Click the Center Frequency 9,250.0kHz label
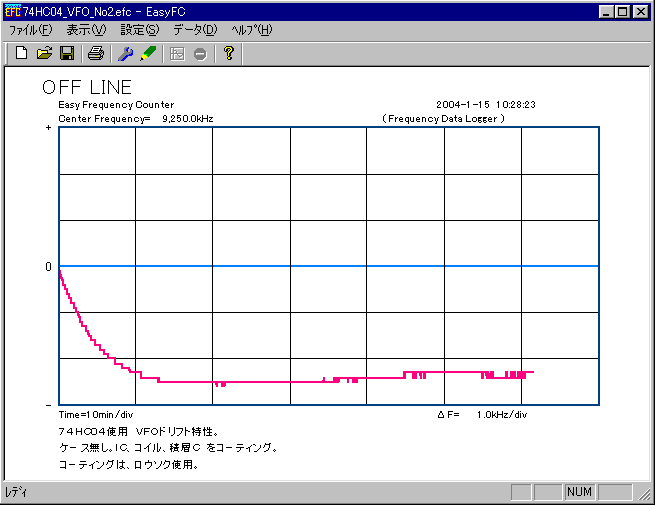This screenshot has height=505, width=655. pos(135,118)
